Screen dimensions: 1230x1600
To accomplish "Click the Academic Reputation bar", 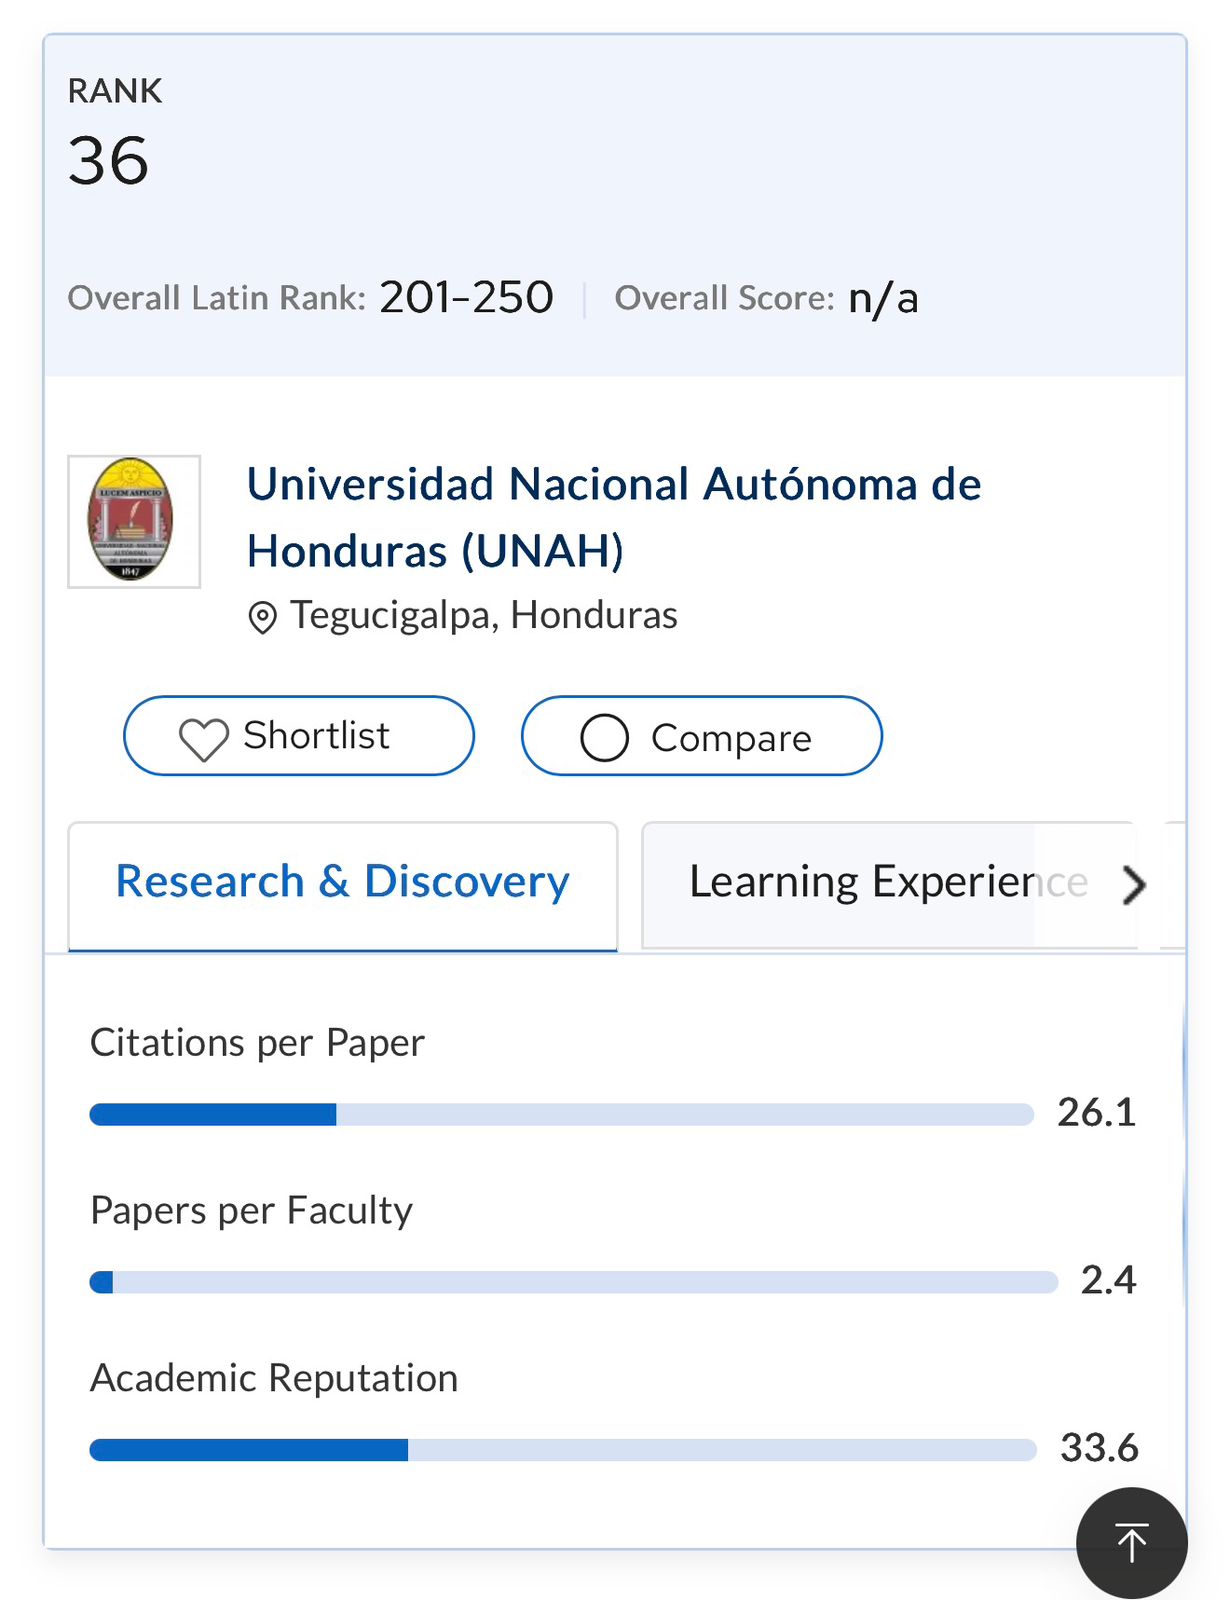I will point(562,1450).
